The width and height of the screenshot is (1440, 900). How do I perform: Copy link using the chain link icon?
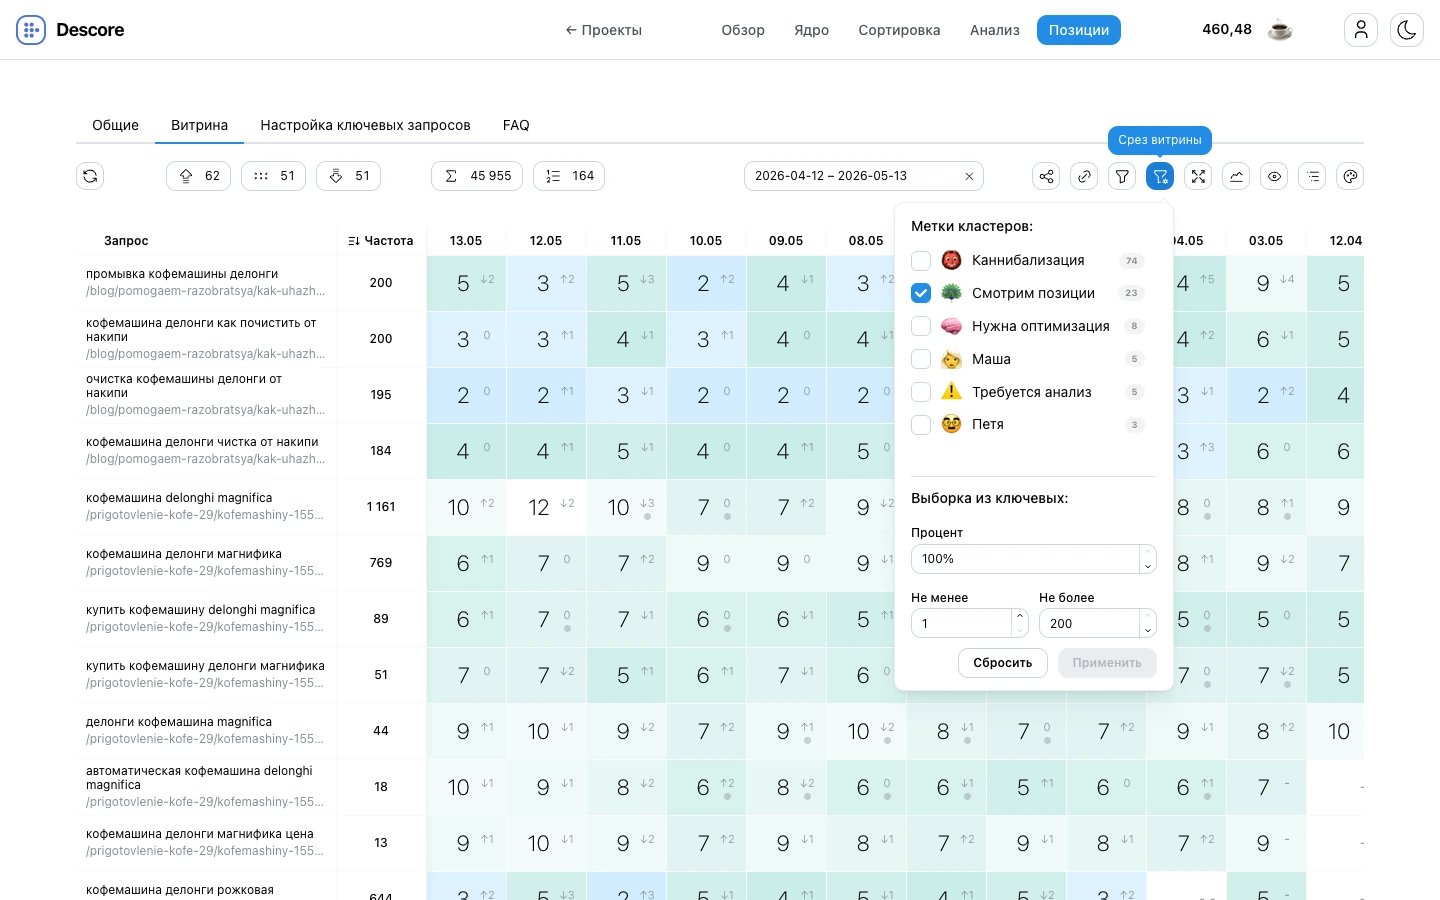pyautogui.click(x=1084, y=176)
